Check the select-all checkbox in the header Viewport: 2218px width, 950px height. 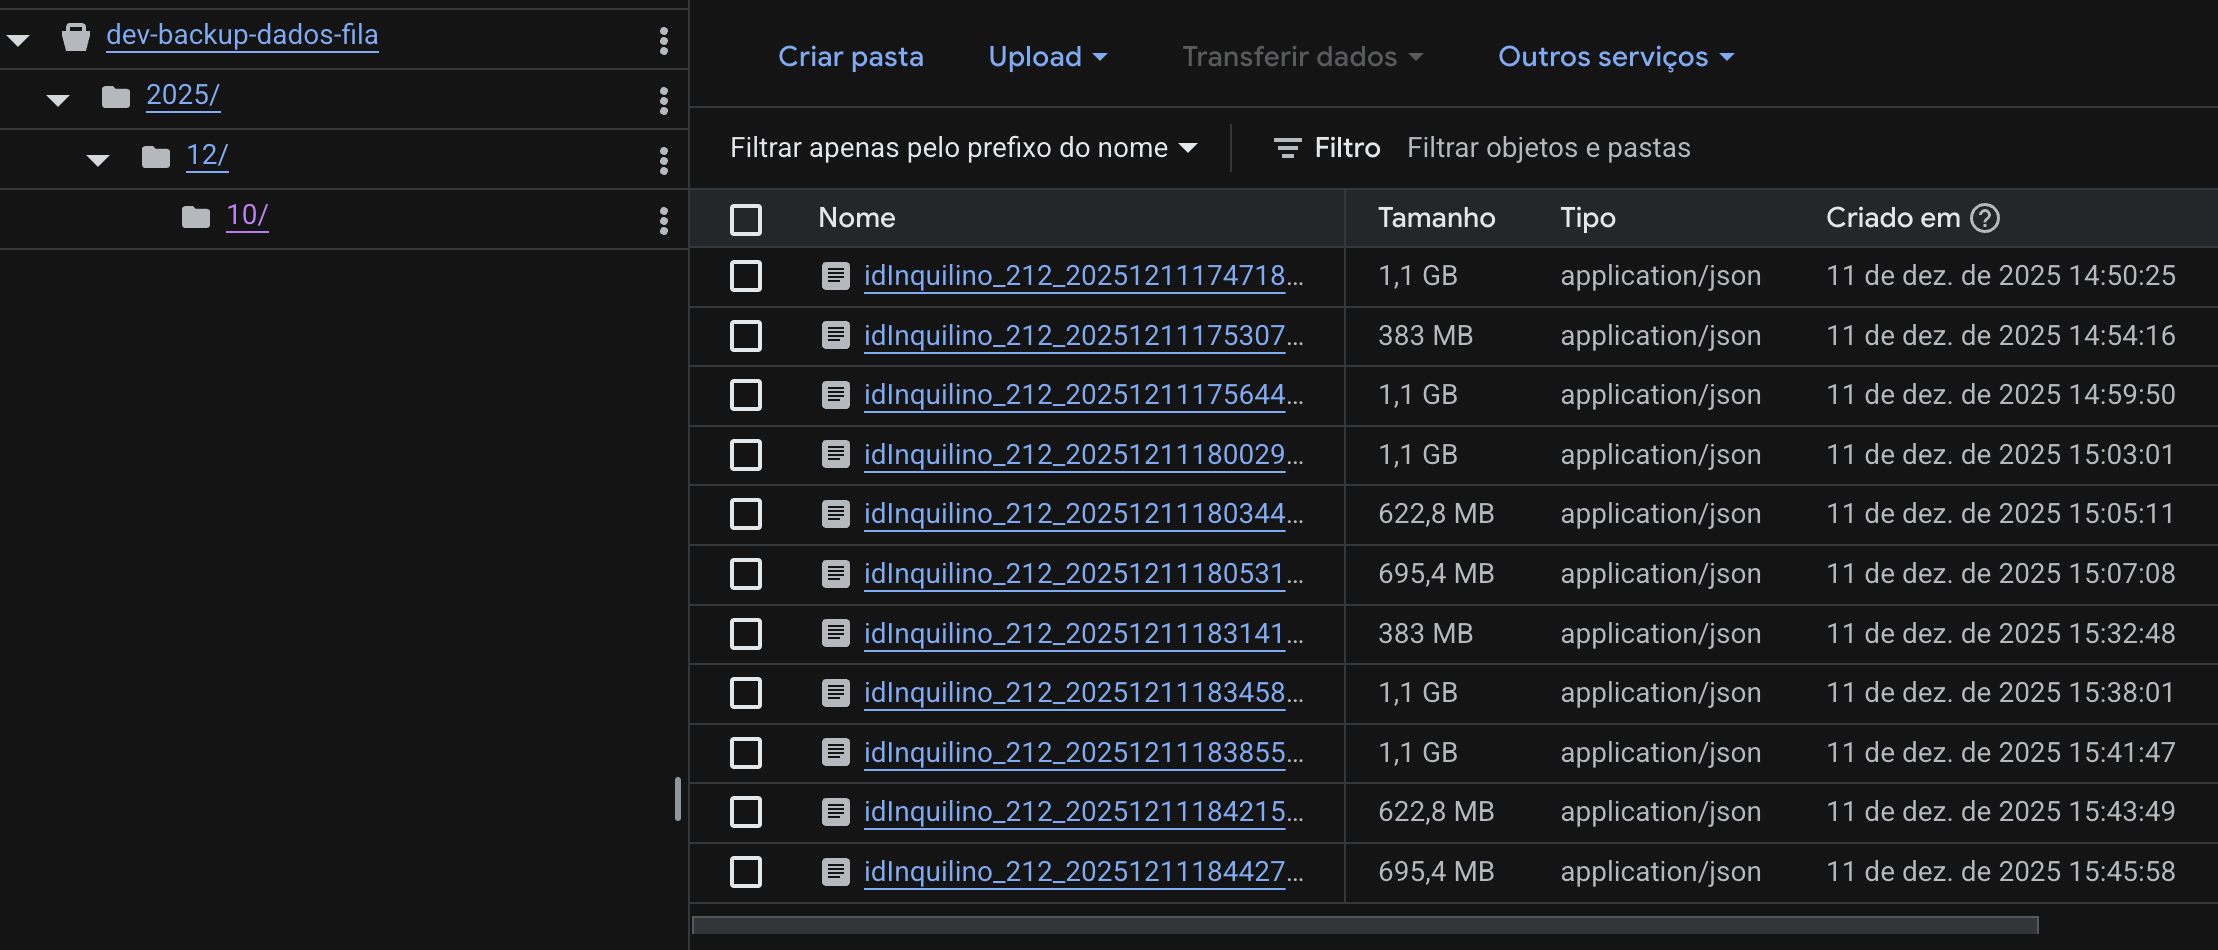pyautogui.click(x=746, y=219)
